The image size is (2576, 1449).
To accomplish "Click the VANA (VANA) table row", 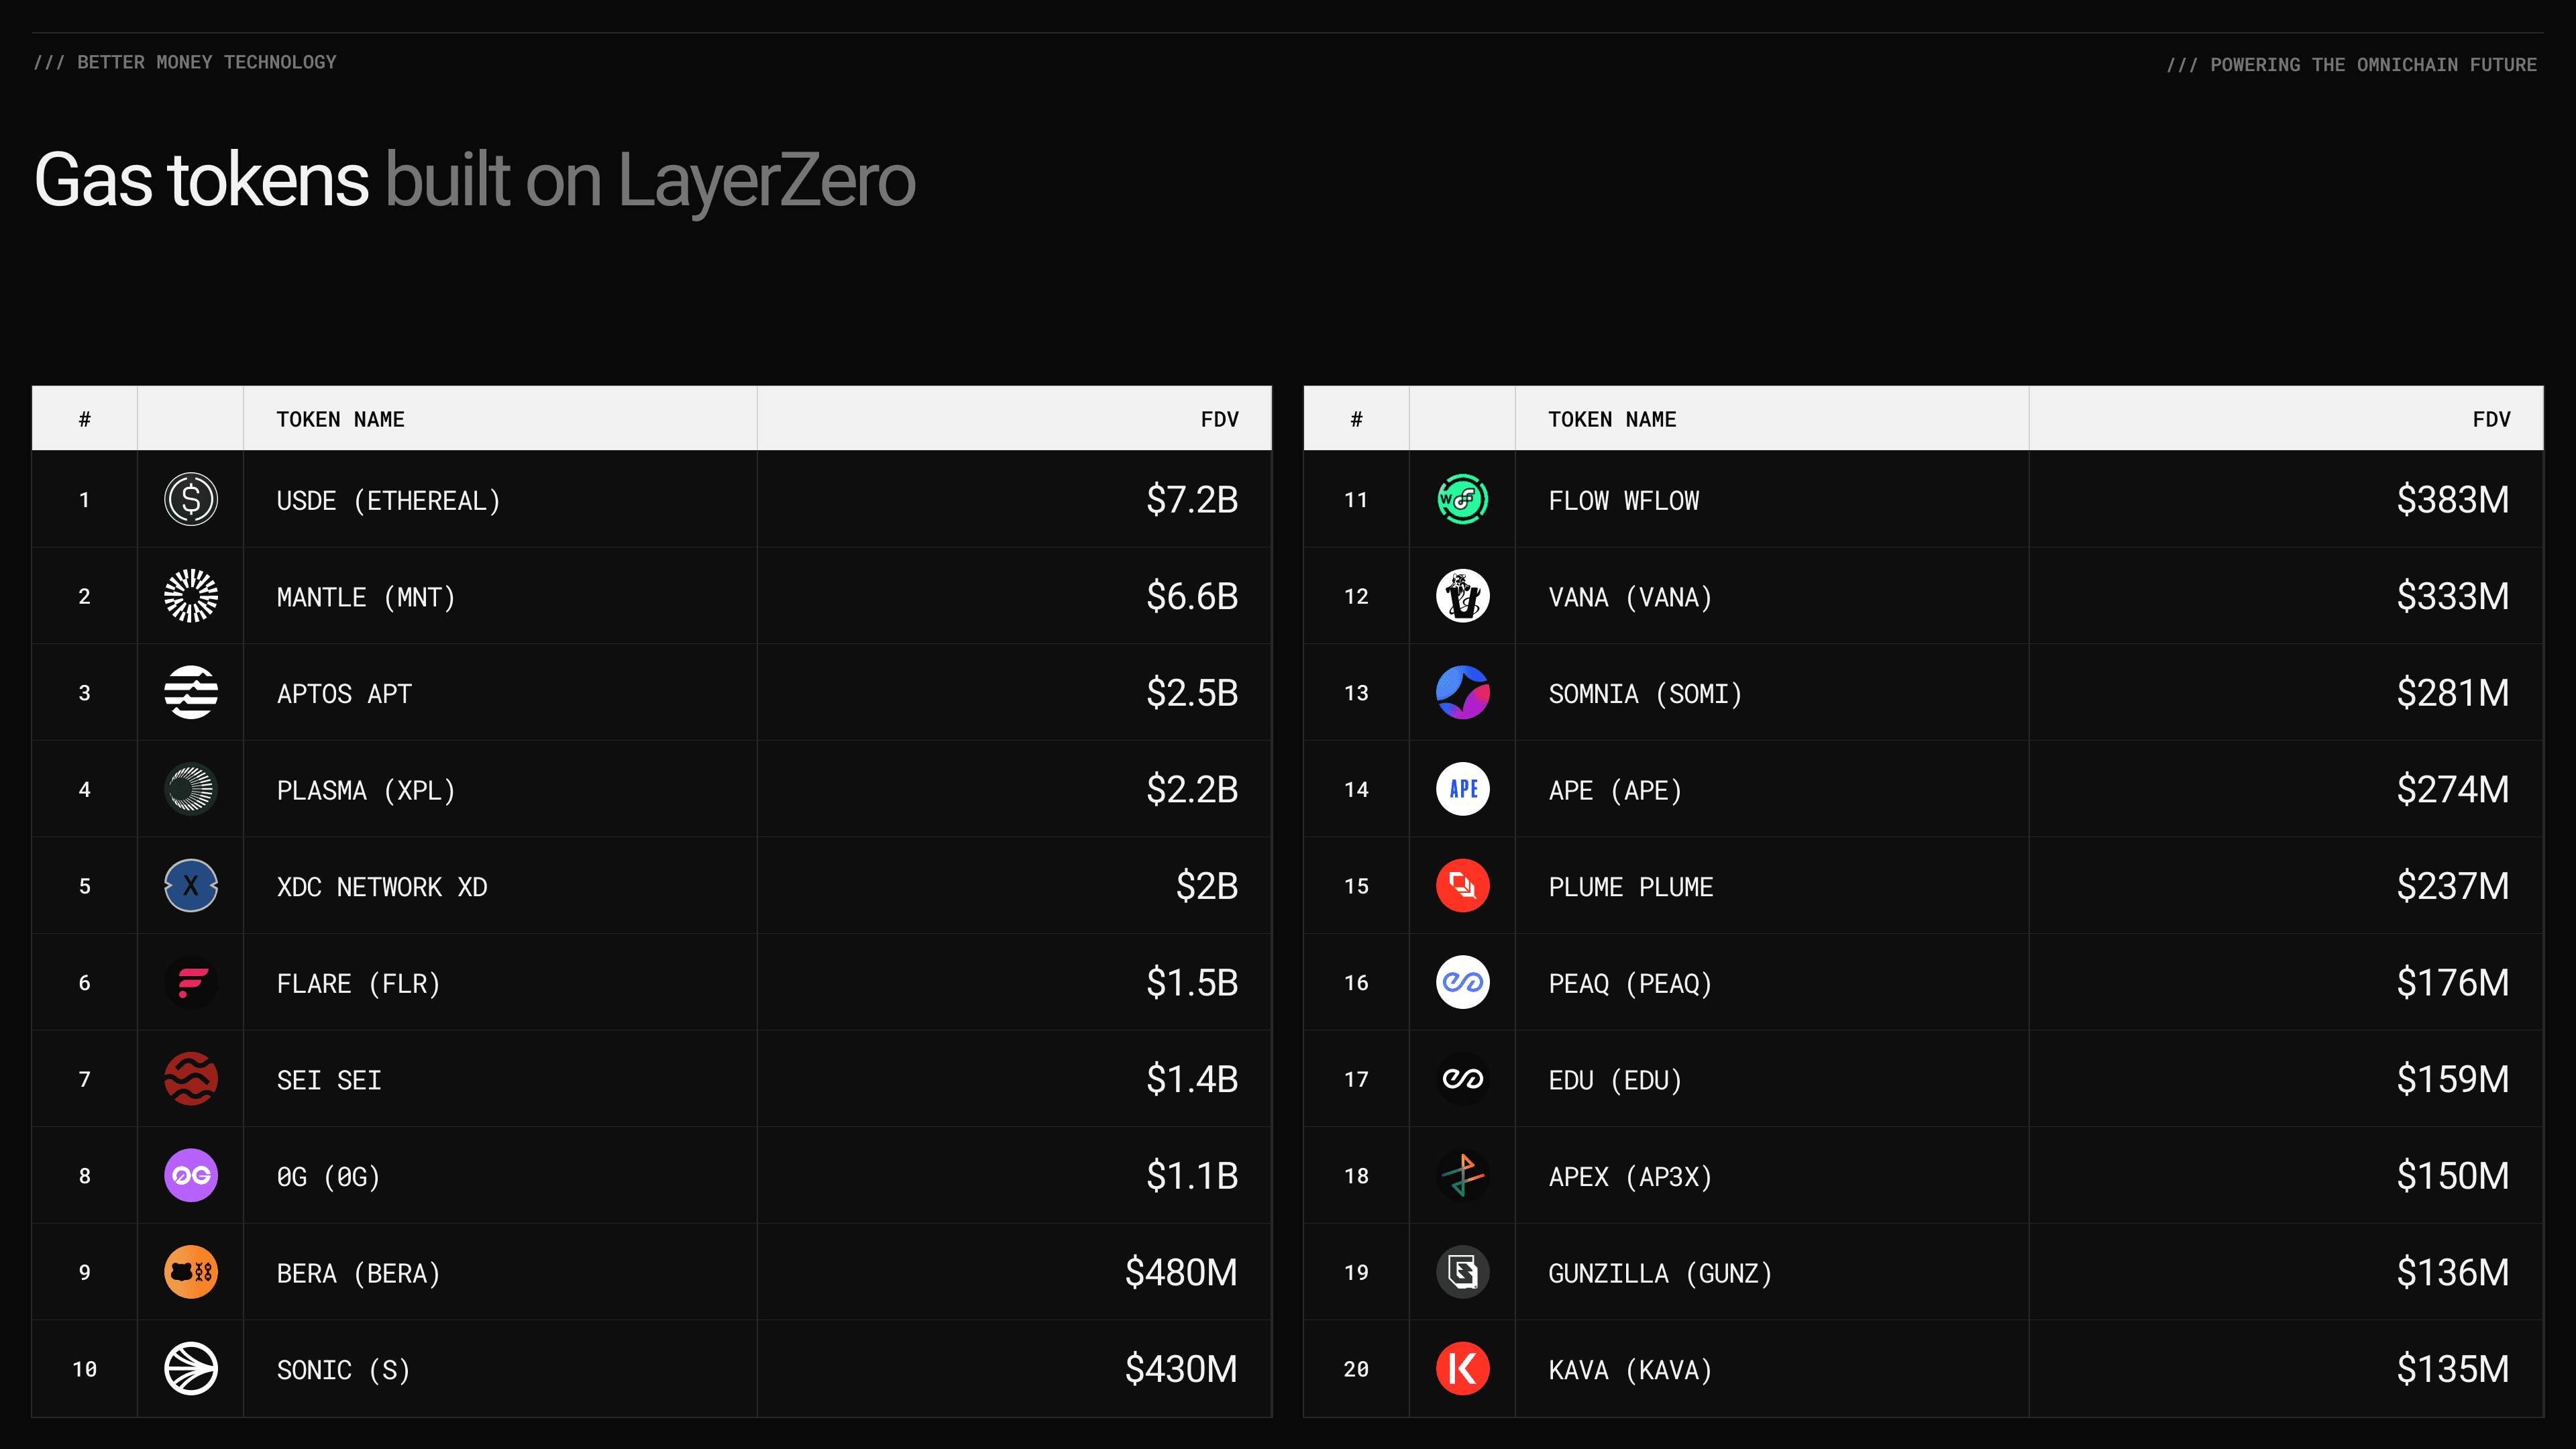I will [x=1900, y=596].
